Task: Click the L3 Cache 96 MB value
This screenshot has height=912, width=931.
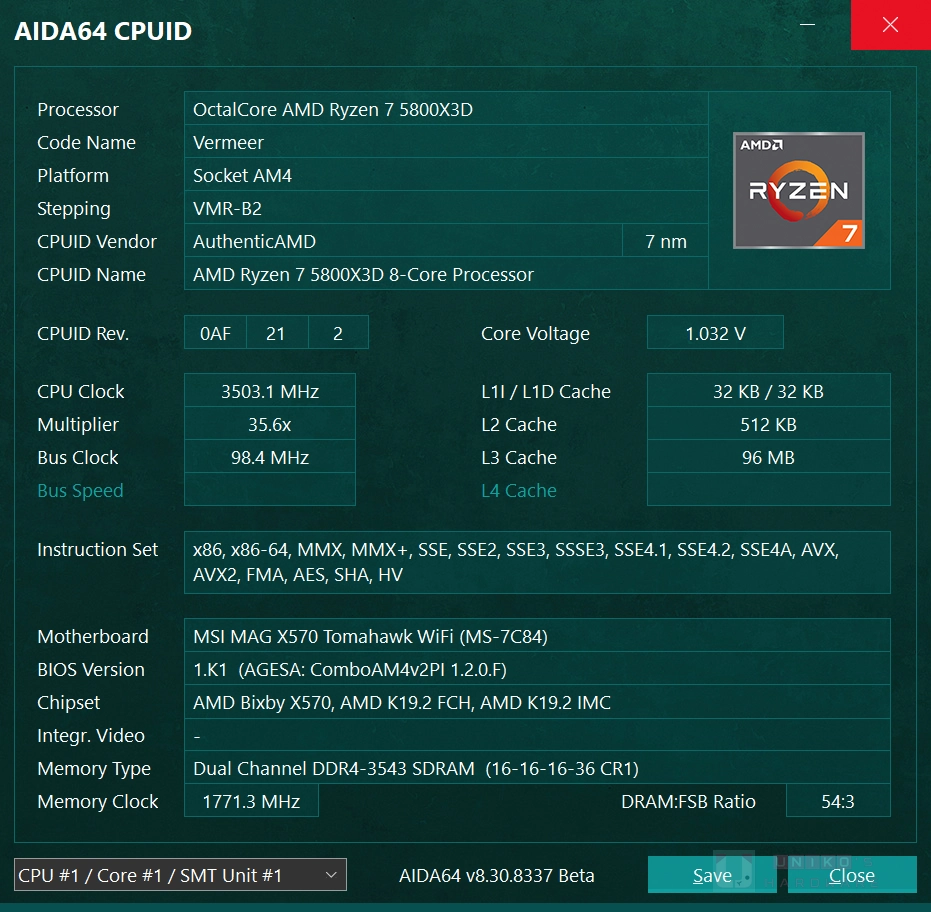Action: 768,457
